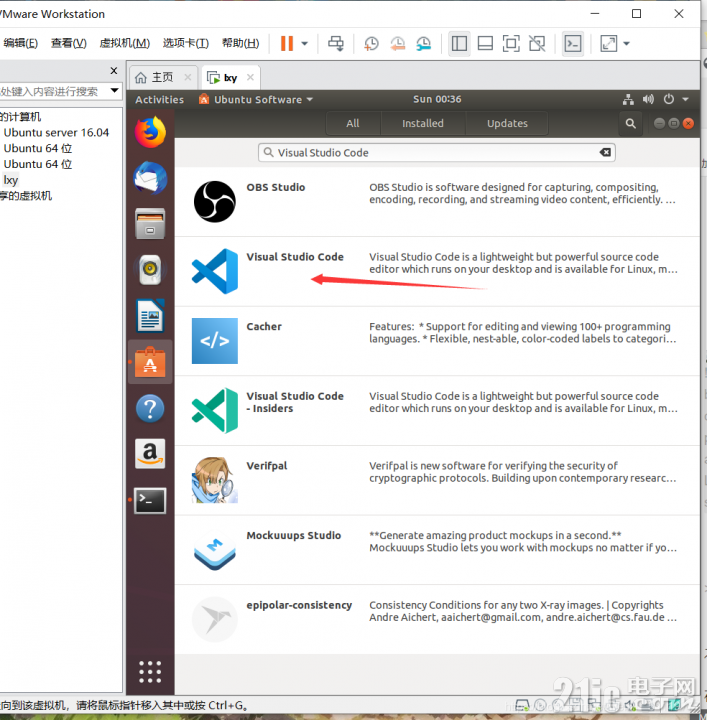Open the pause button power dropdown arrow

304,44
